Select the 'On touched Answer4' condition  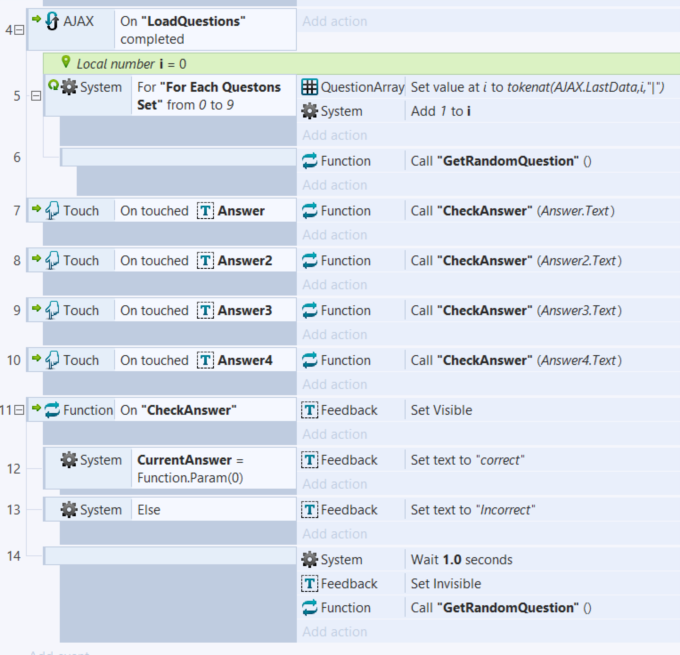(x=196, y=360)
